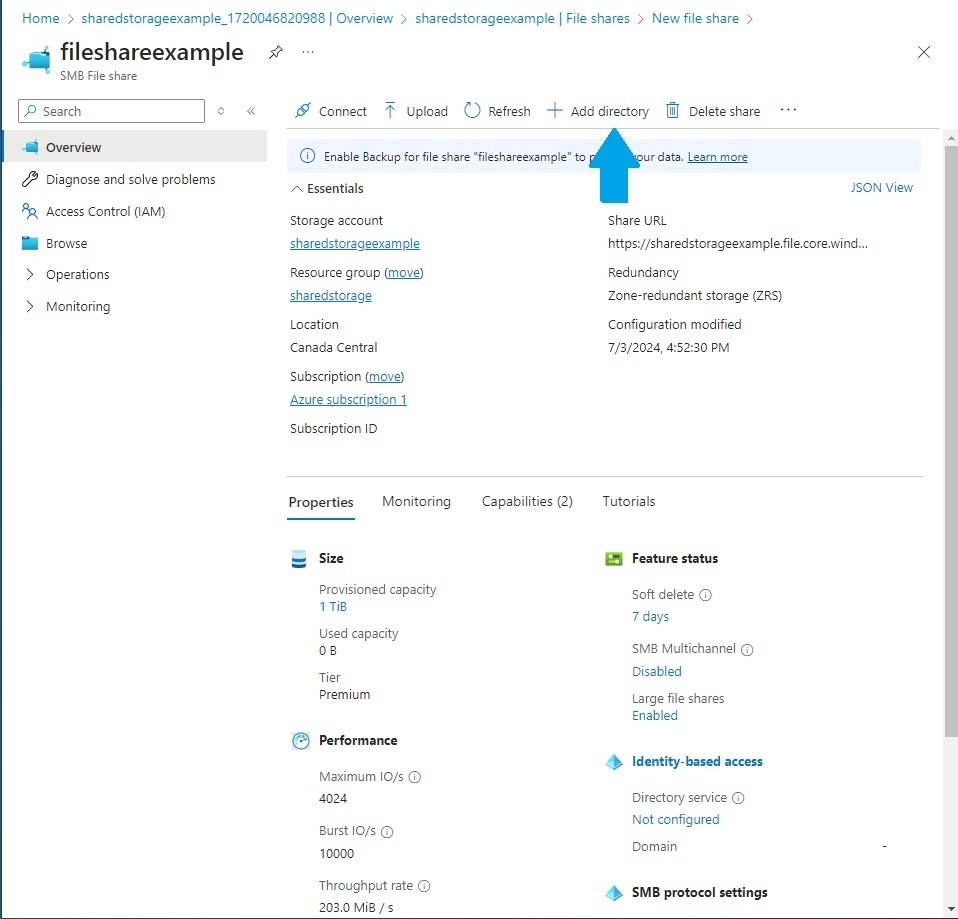Click the Feature status green icon
Viewport: 958px width, 919px height.
613,558
